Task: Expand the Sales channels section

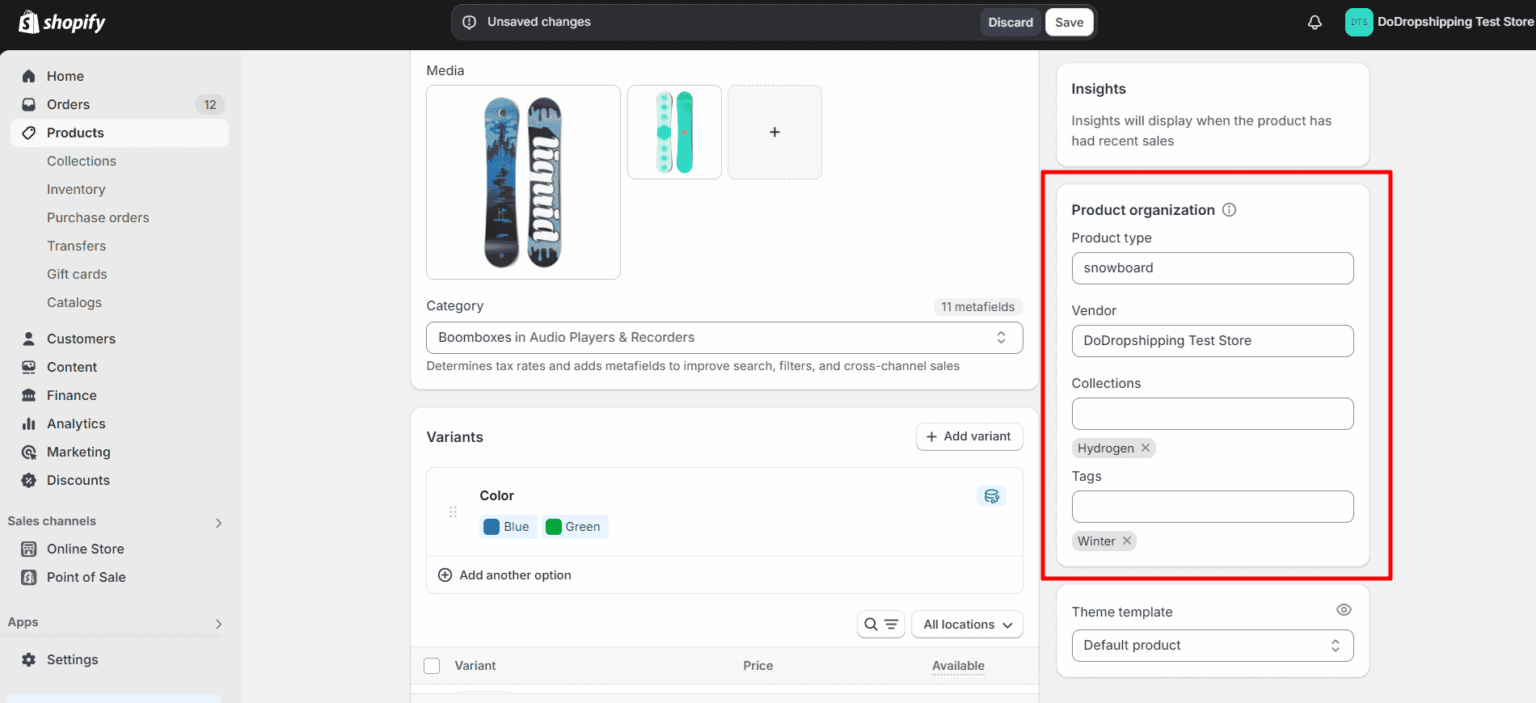Action: point(218,522)
